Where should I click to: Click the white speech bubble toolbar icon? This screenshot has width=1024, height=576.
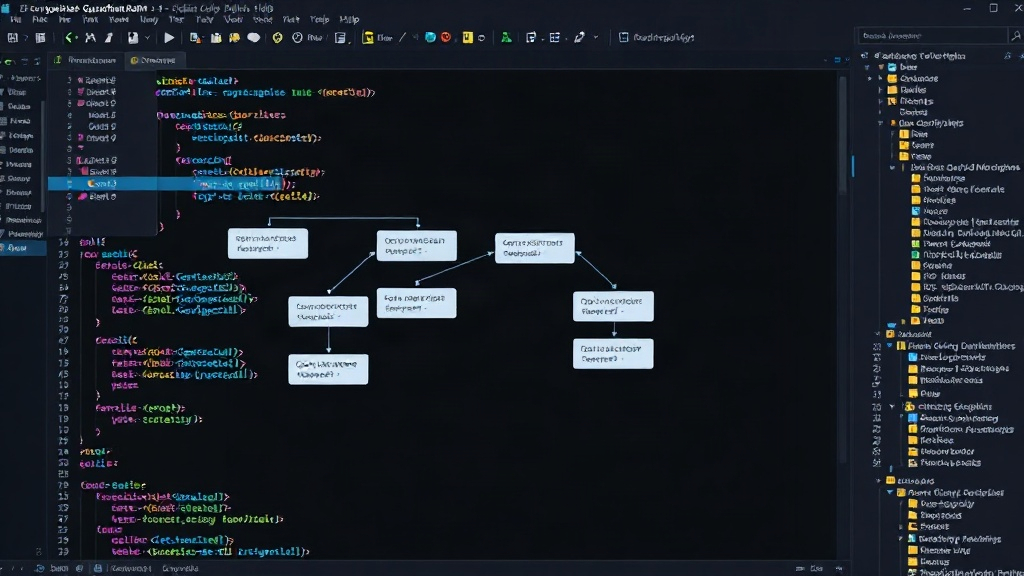click(x=253, y=38)
